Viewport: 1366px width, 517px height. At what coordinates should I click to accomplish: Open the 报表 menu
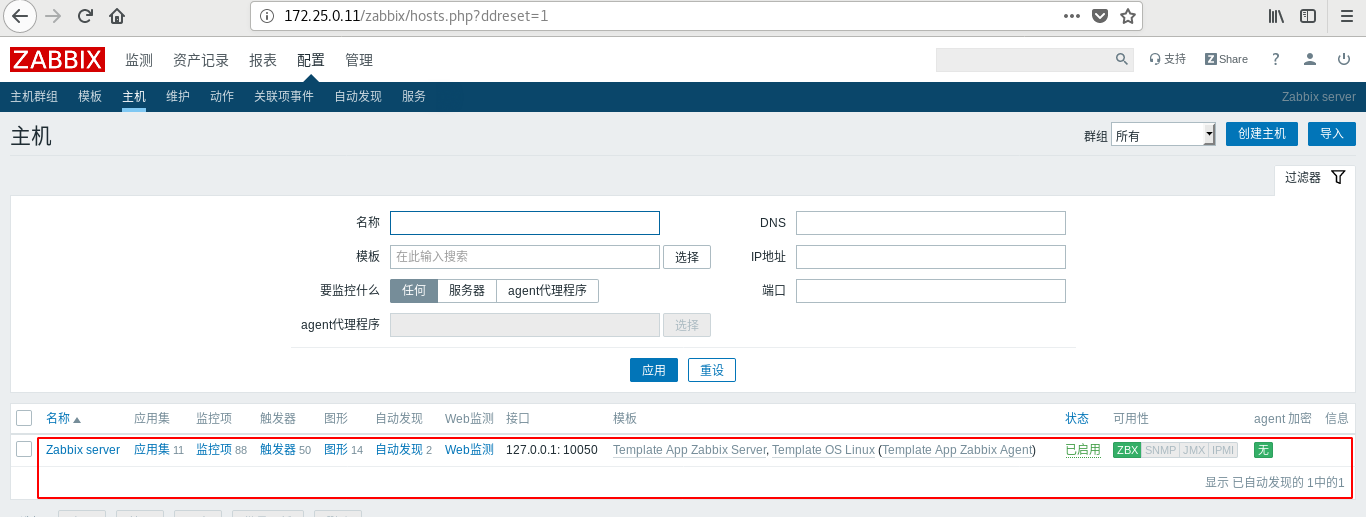(263, 60)
